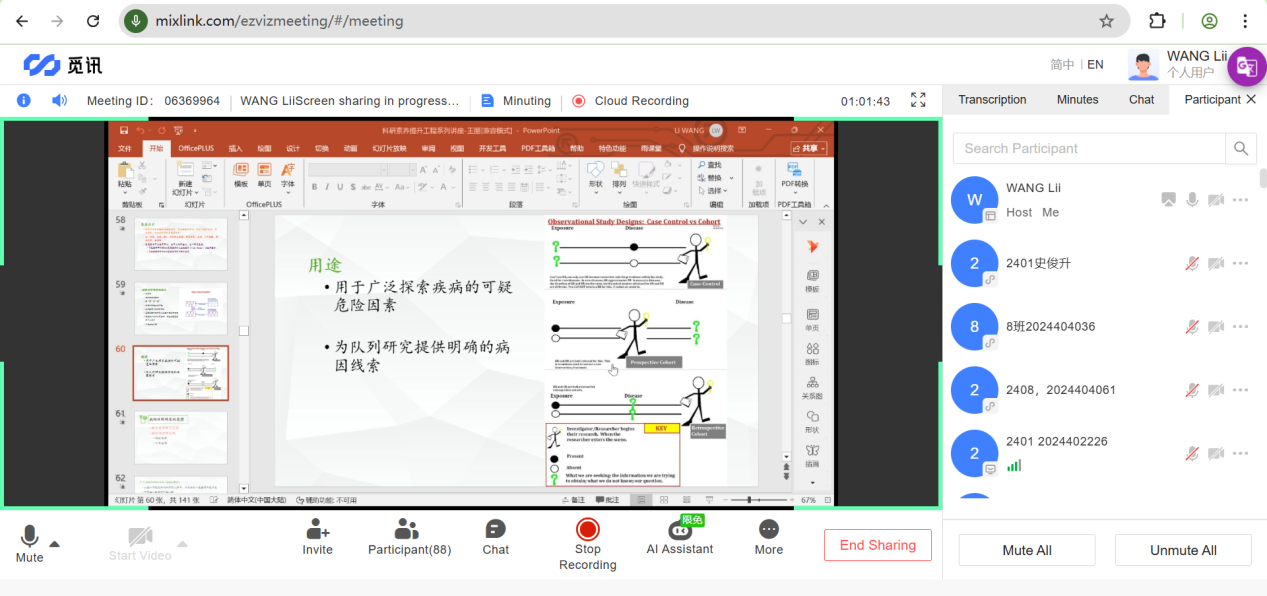The image size is (1267, 596).
Task: Stop Recording the meeting
Action: pos(587,530)
